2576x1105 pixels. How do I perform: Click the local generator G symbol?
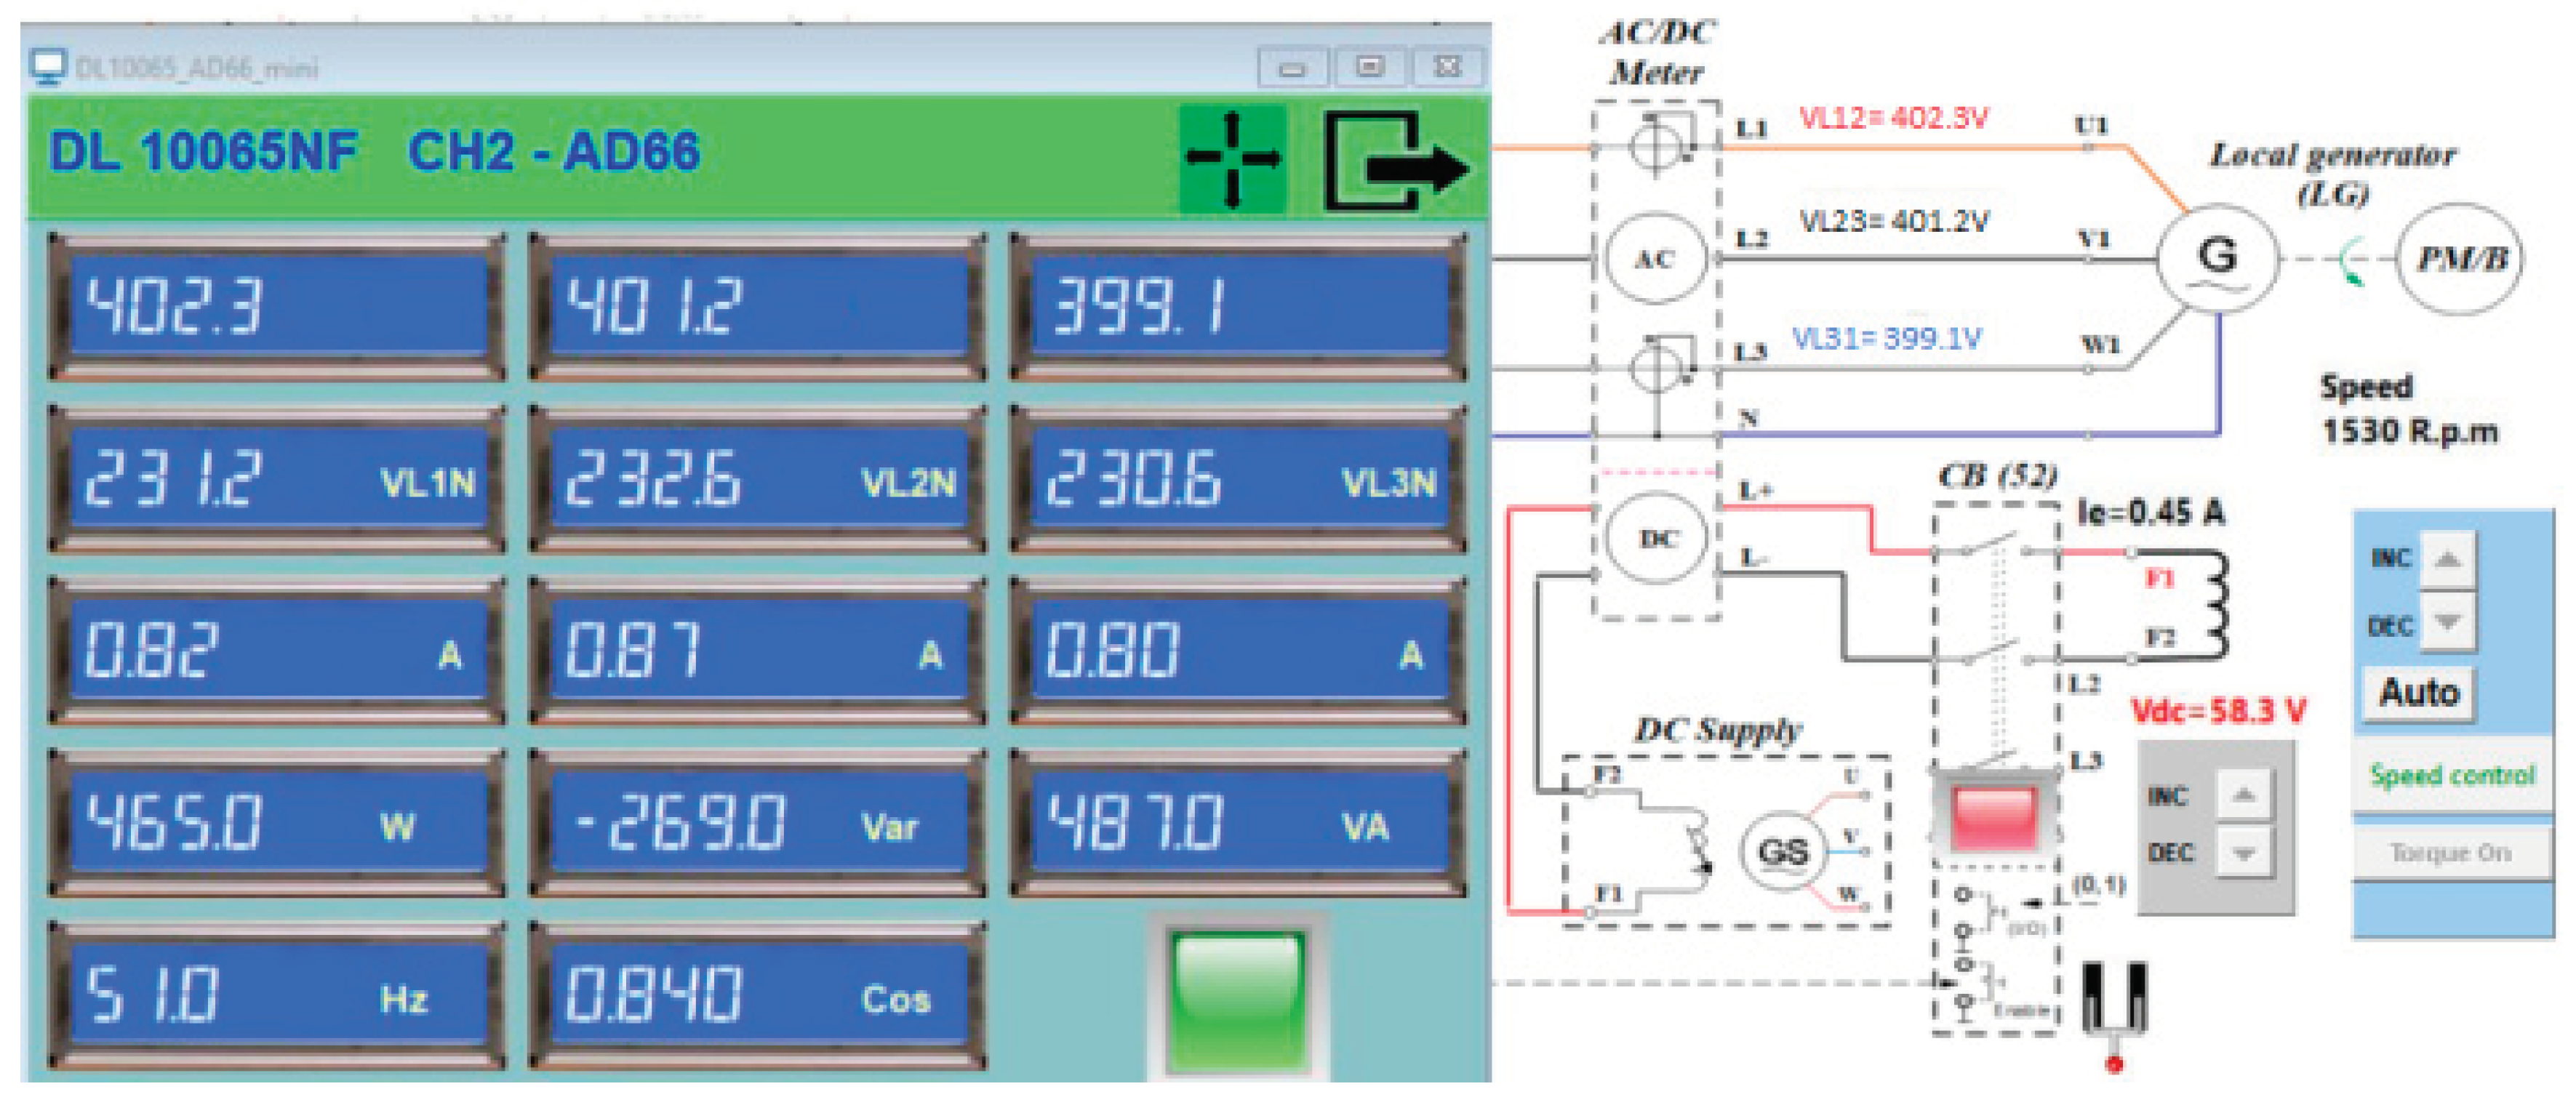point(2217,257)
